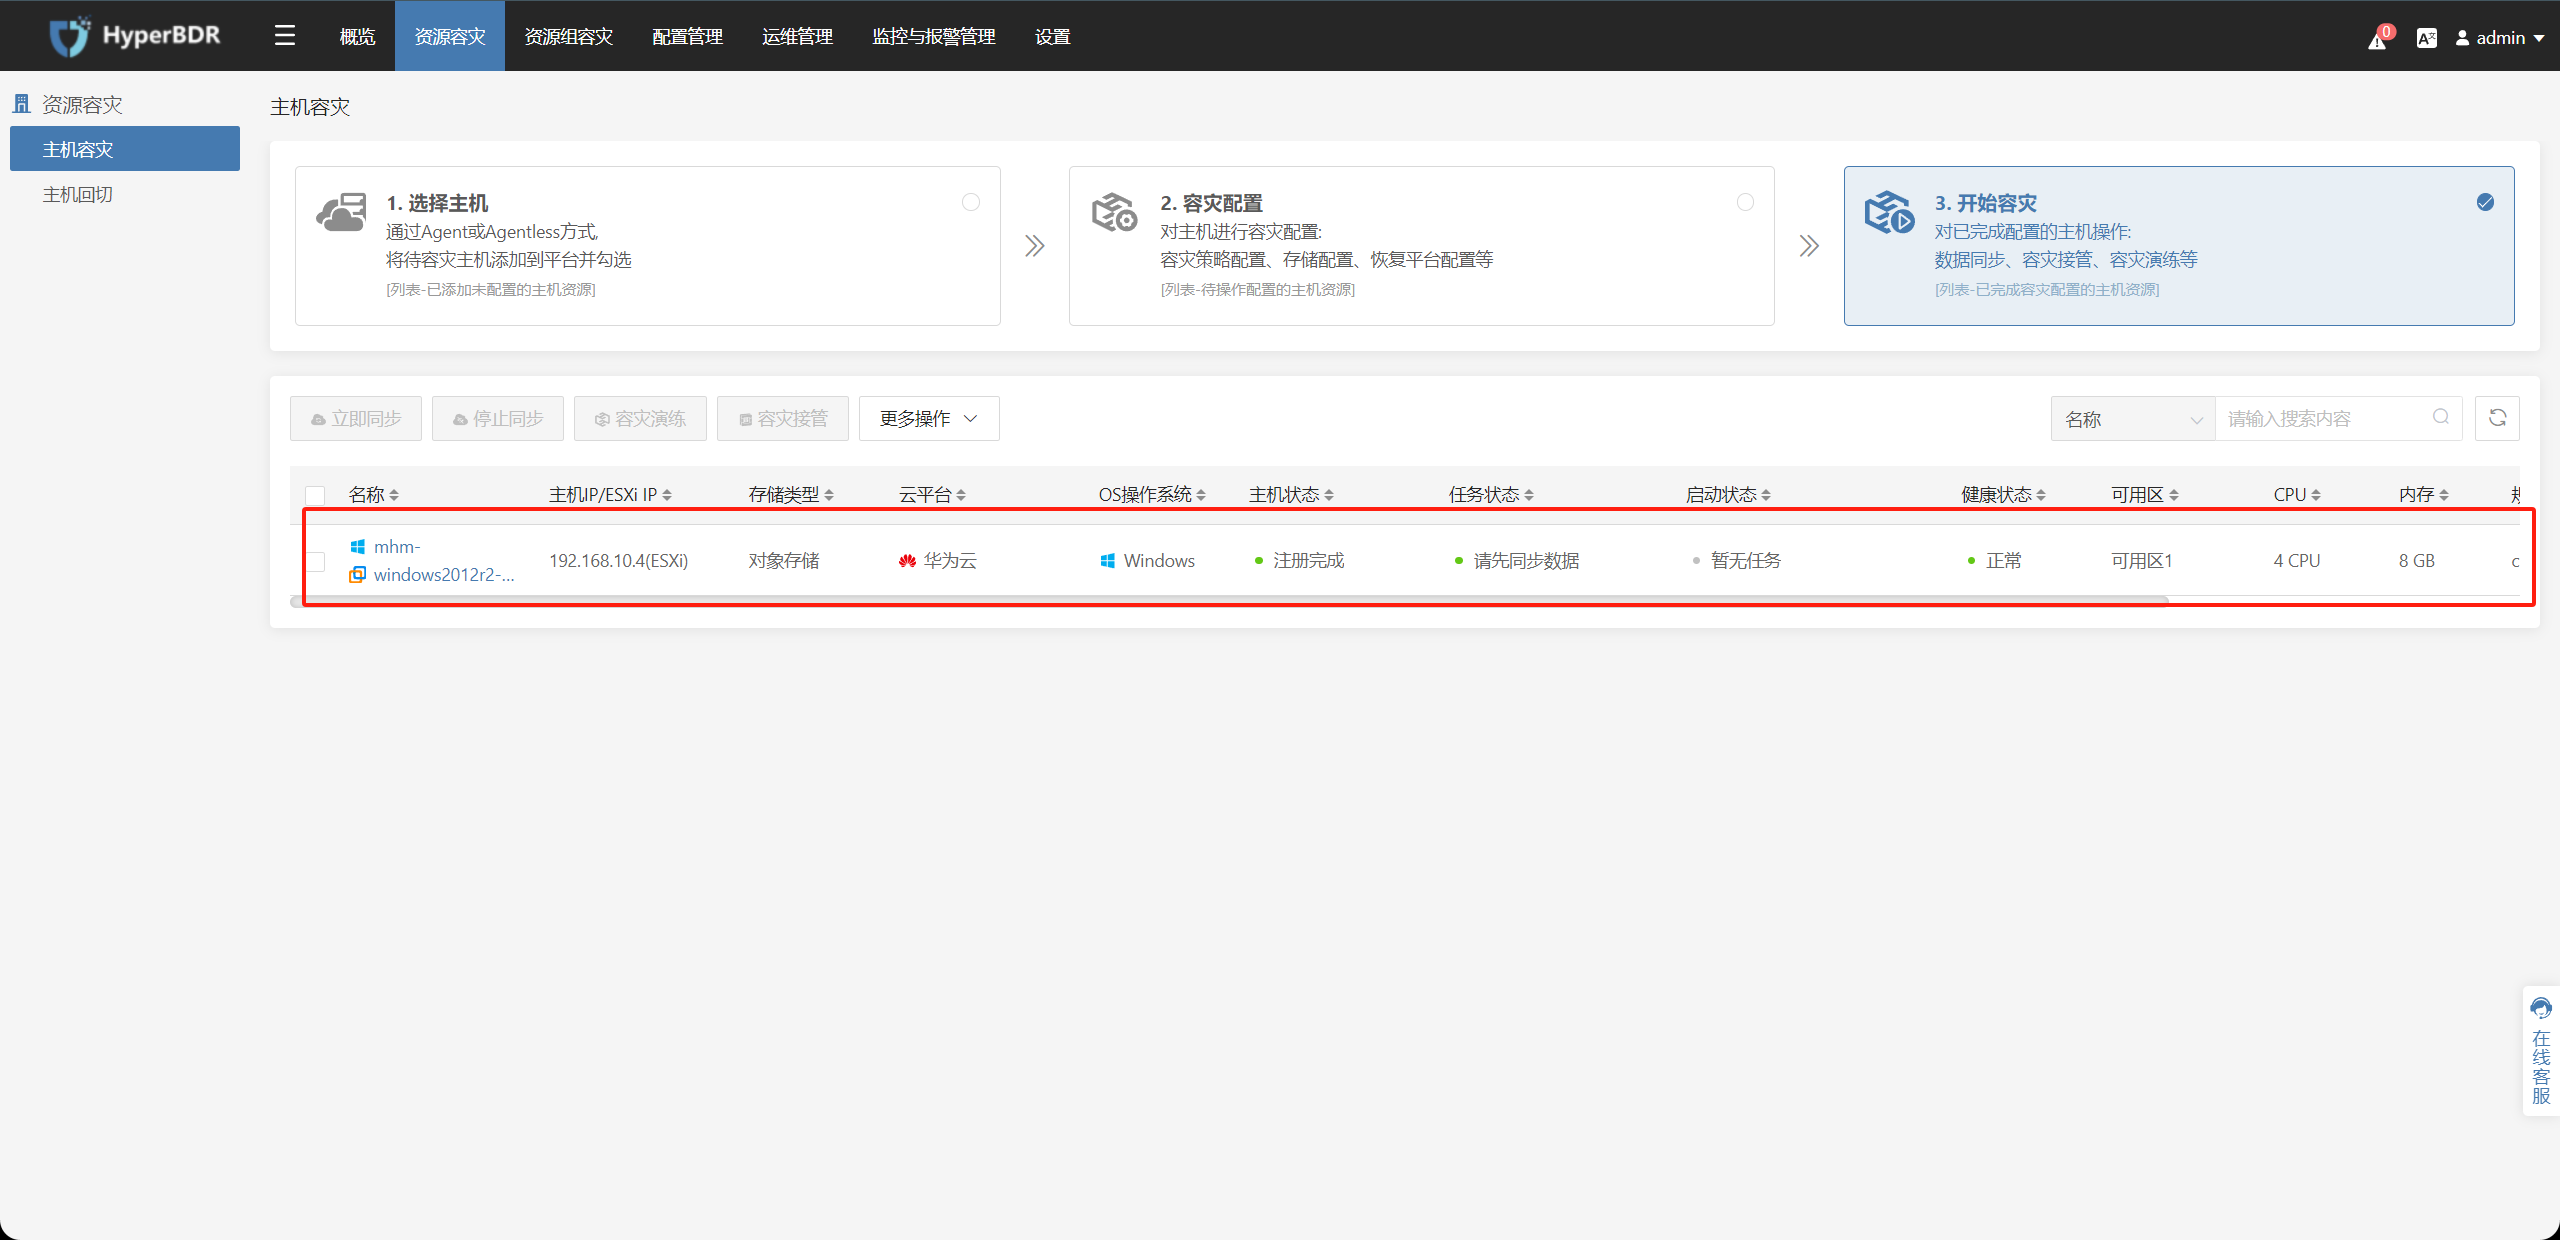Click 正常 health status
This screenshot has width=2560, height=1240.
coord(1994,561)
